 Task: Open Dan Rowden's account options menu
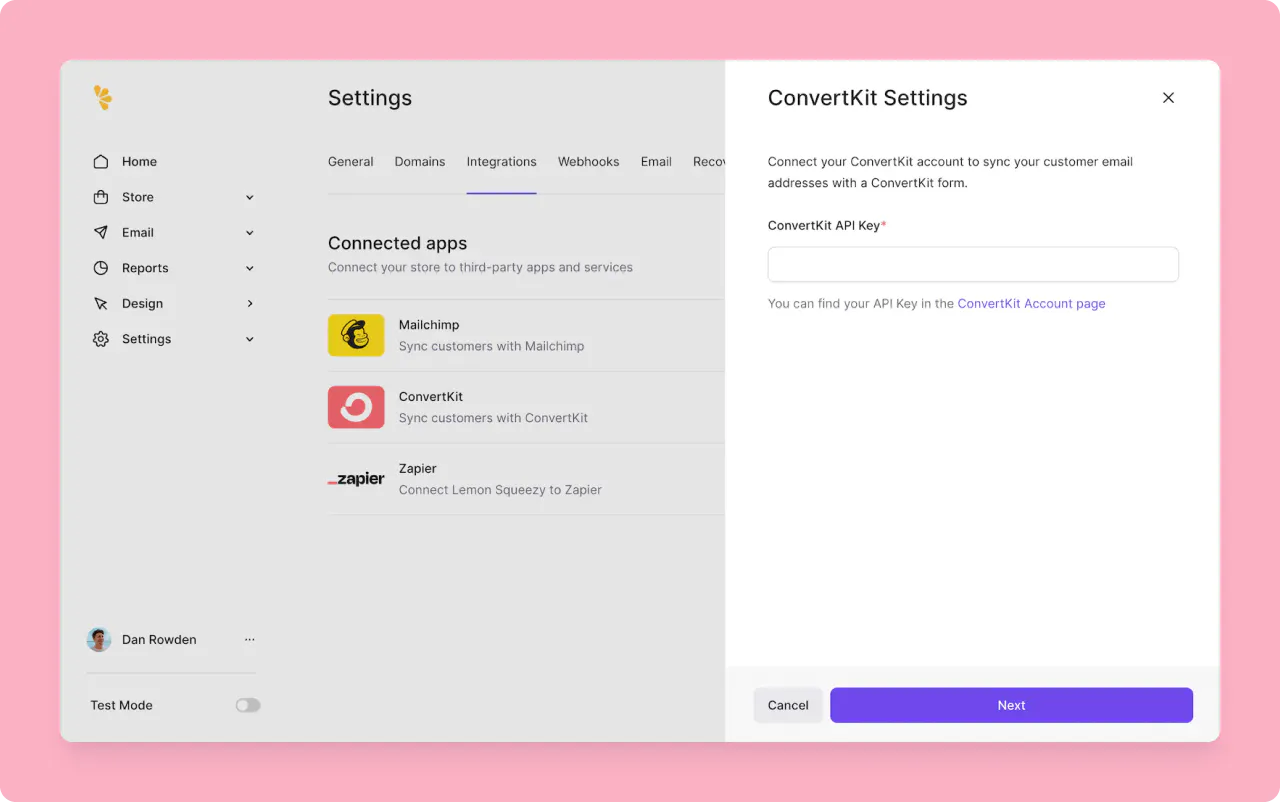pos(249,639)
